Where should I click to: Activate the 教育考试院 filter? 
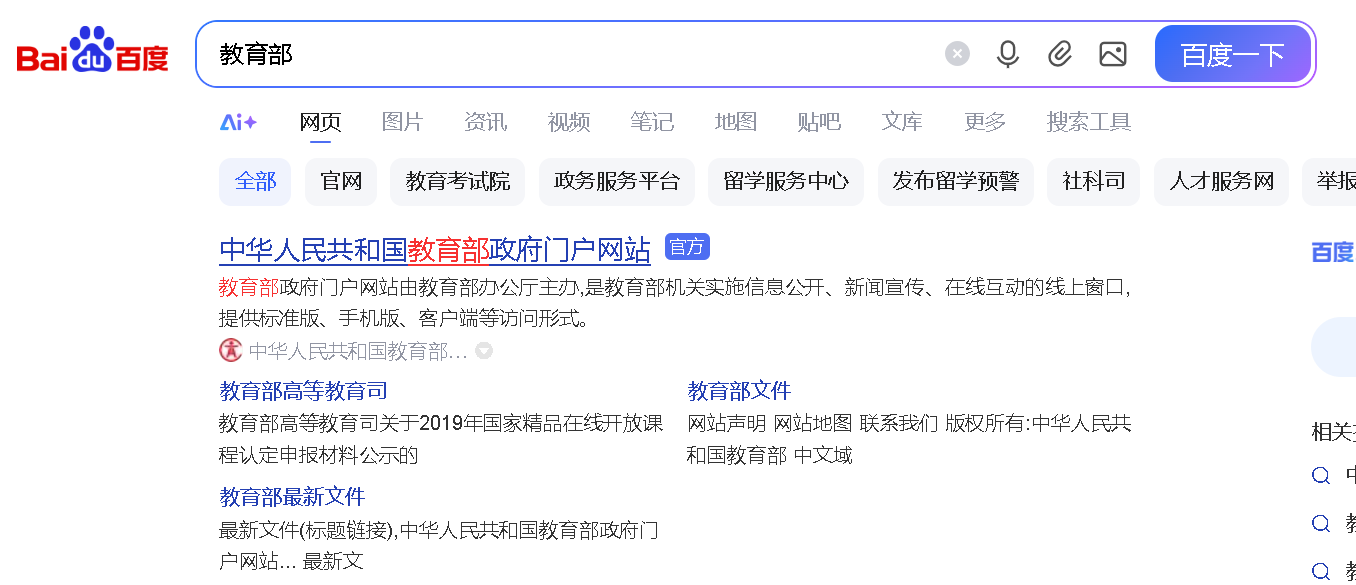point(457,181)
